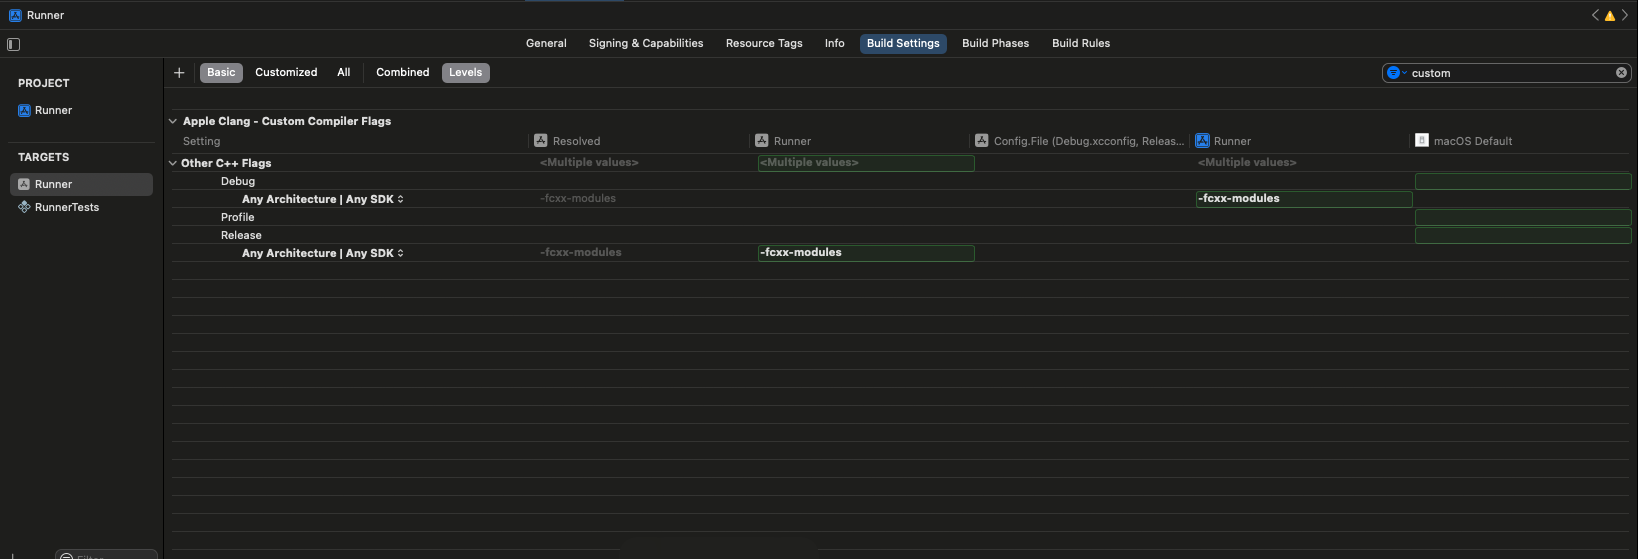This screenshot has height=559, width=1638.
Task: Open the General tab
Action: [546, 43]
